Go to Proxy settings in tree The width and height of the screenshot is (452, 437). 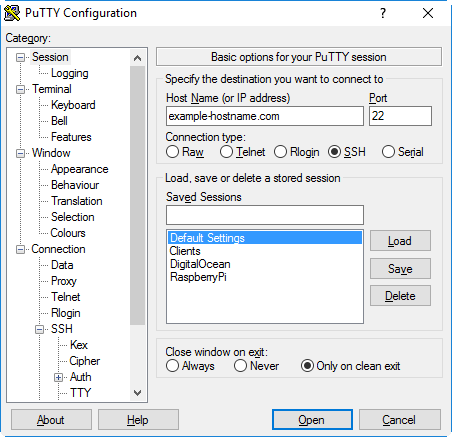64,281
